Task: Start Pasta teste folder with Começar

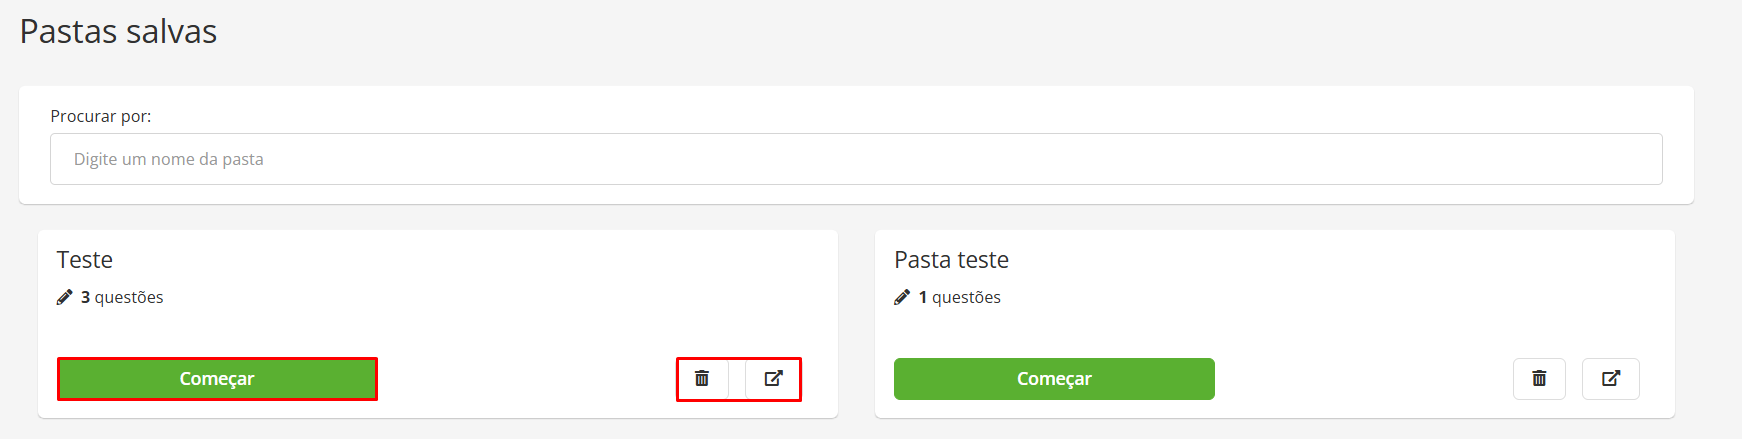Action: [1054, 379]
